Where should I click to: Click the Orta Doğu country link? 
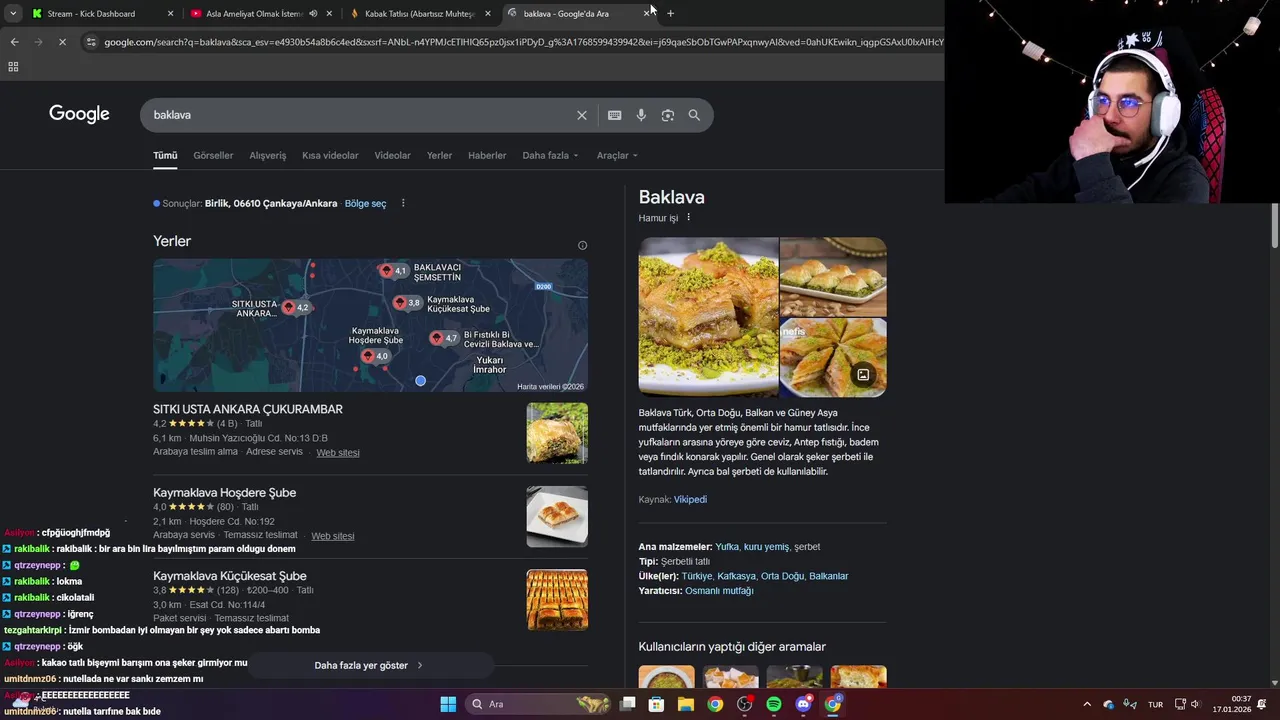pyautogui.click(x=782, y=576)
